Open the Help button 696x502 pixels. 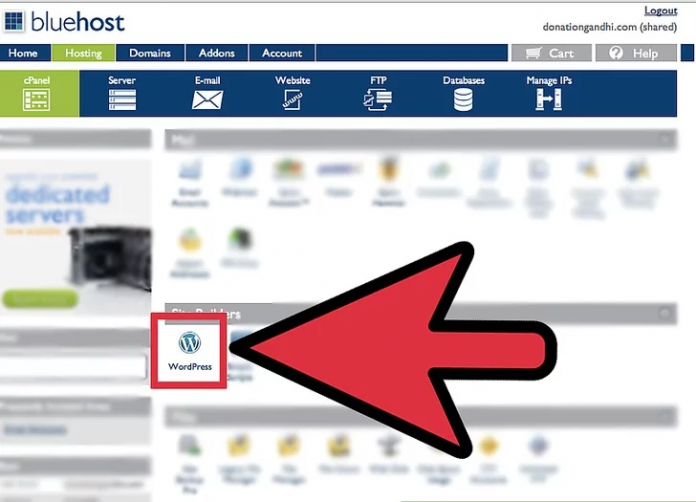pos(634,53)
